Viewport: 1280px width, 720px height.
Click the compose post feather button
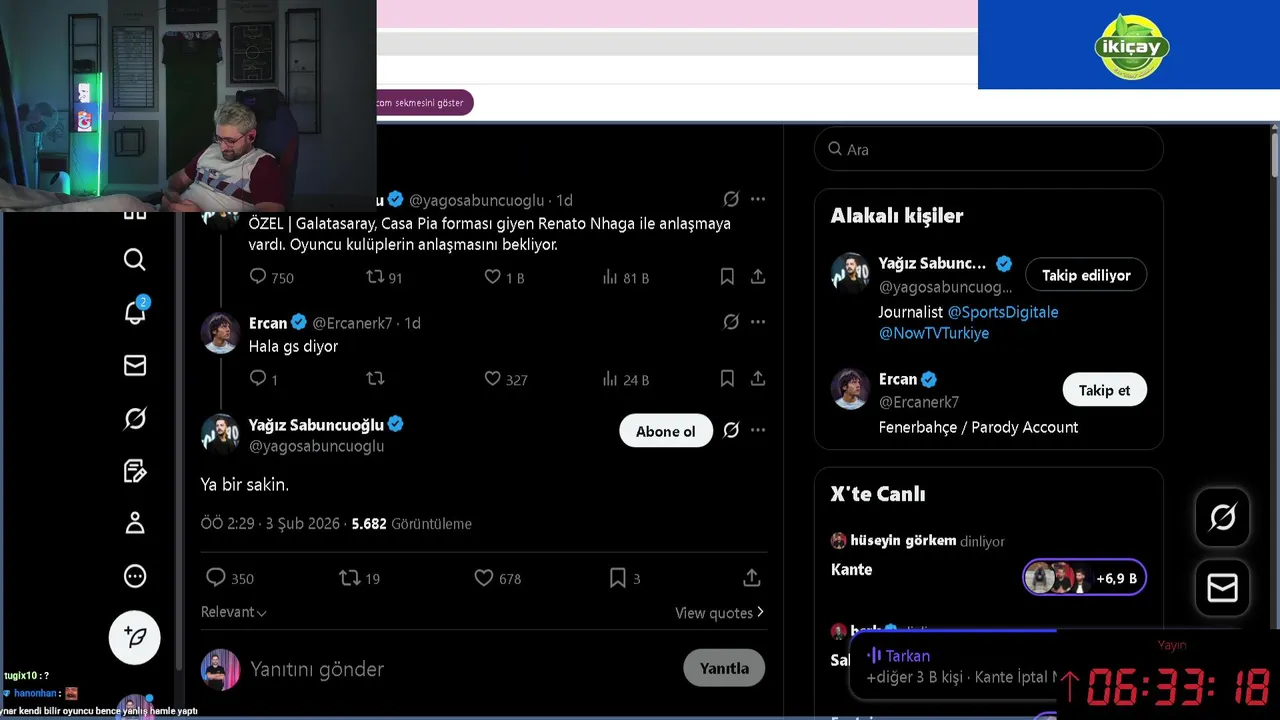[x=135, y=637]
